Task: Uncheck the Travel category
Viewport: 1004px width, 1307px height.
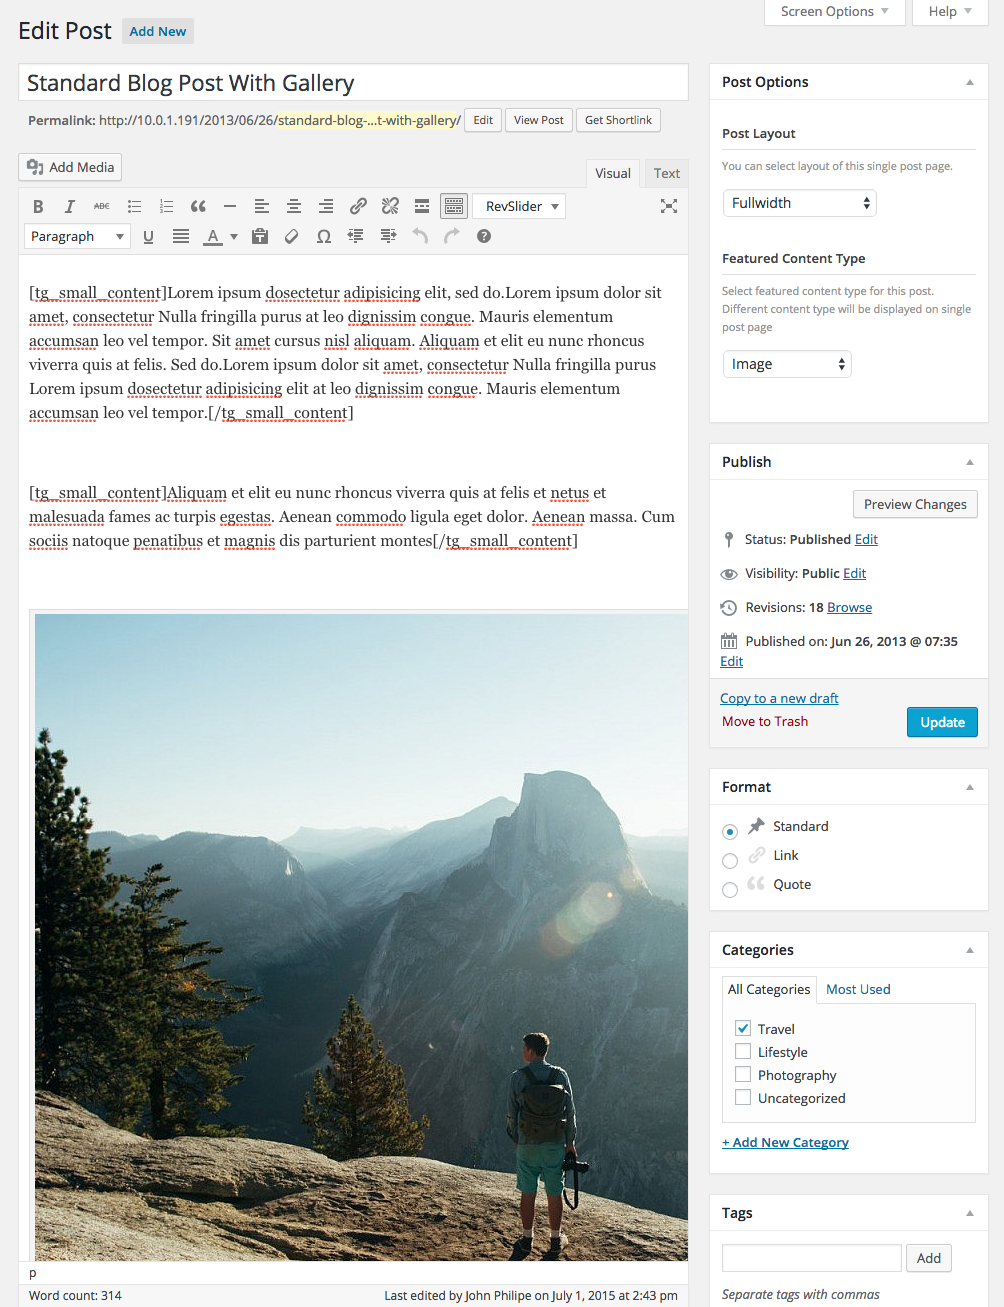Action: pos(743,1028)
